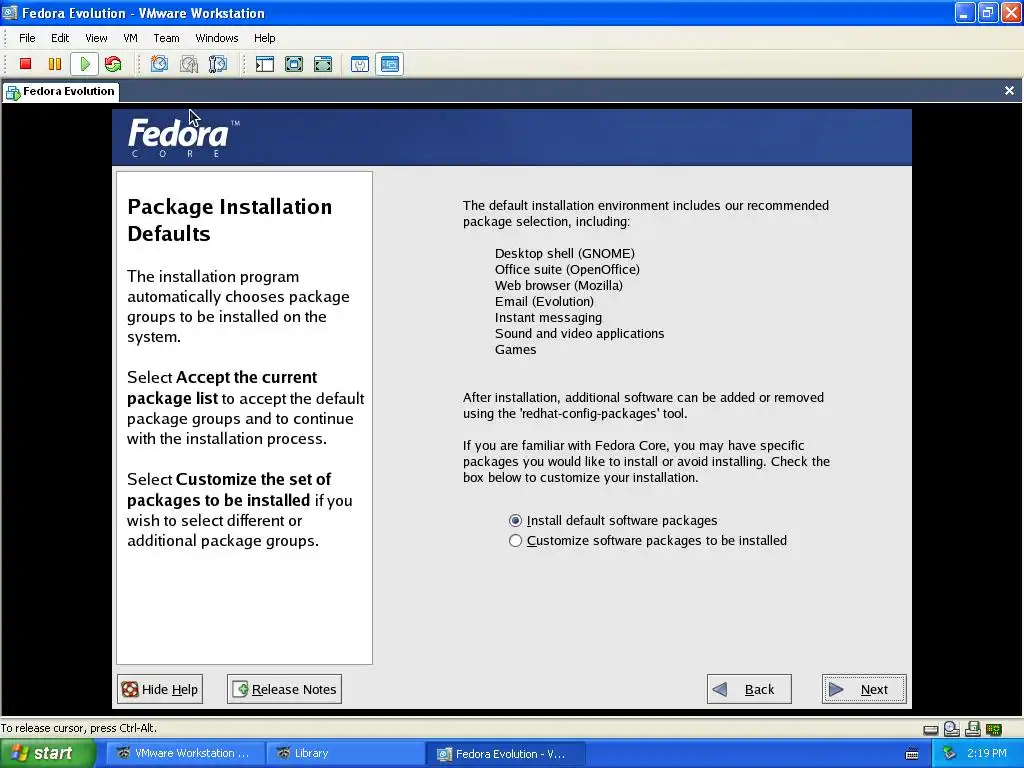Reset the VM with the red-green arrows icon

coord(113,64)
